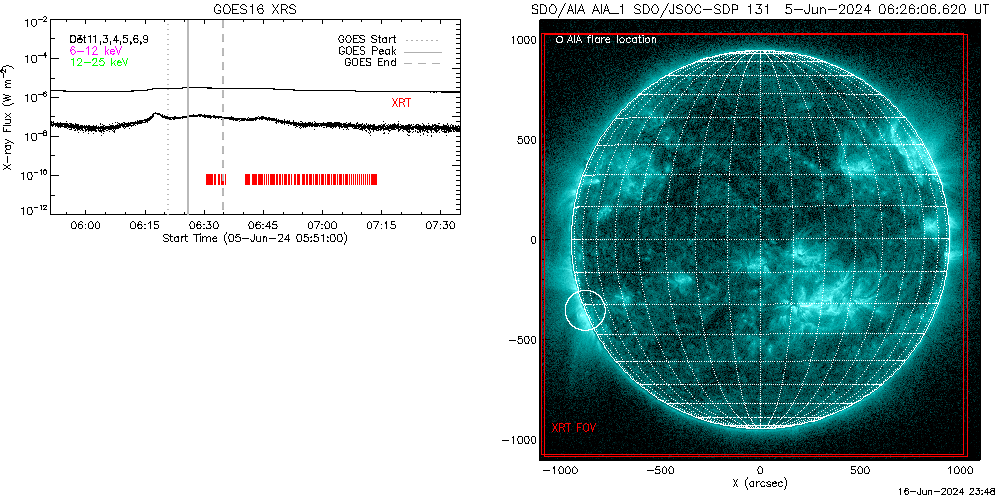Click the small circle symbol beside 'AIA flare location'
Image resolution: width=1000 pixels, height=500 pixels.
click(x=559, y=40)
